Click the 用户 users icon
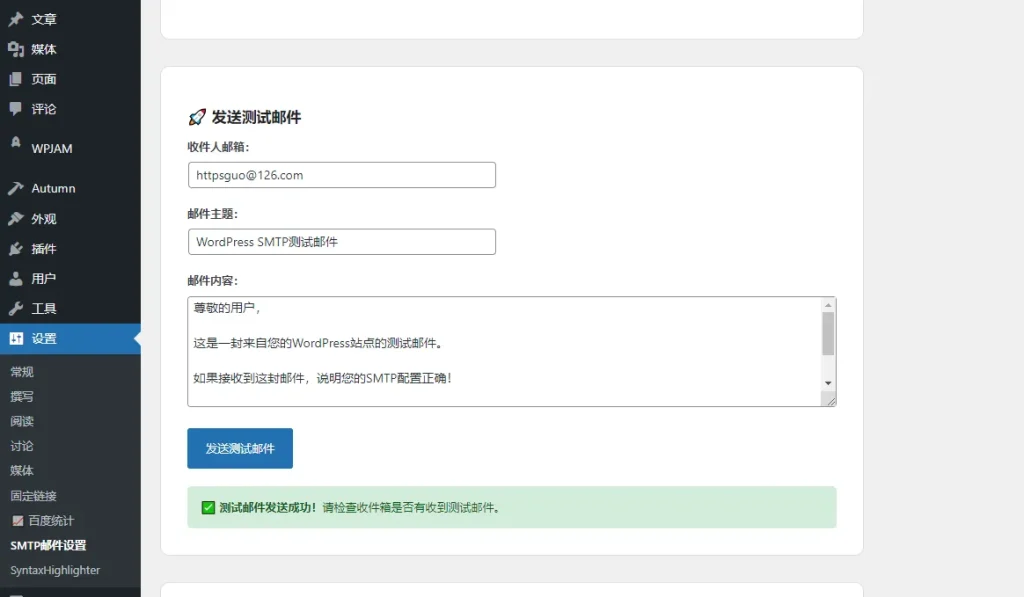Screen dimensions: 1024x597 [16, 279]
